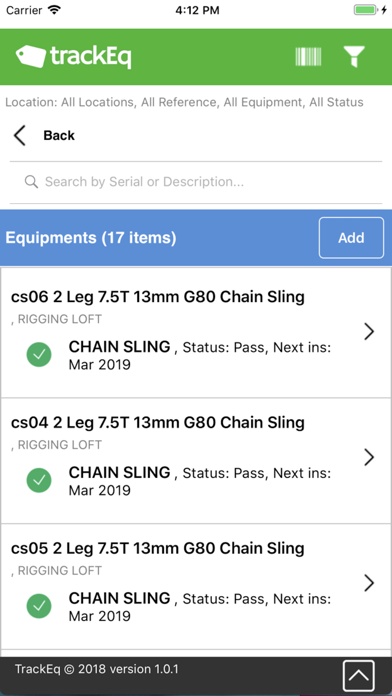Open the cs06 2 Leg Chain Sling item
Screen dimensions: 392x696
pyautogui.click(x=196, y=332)
